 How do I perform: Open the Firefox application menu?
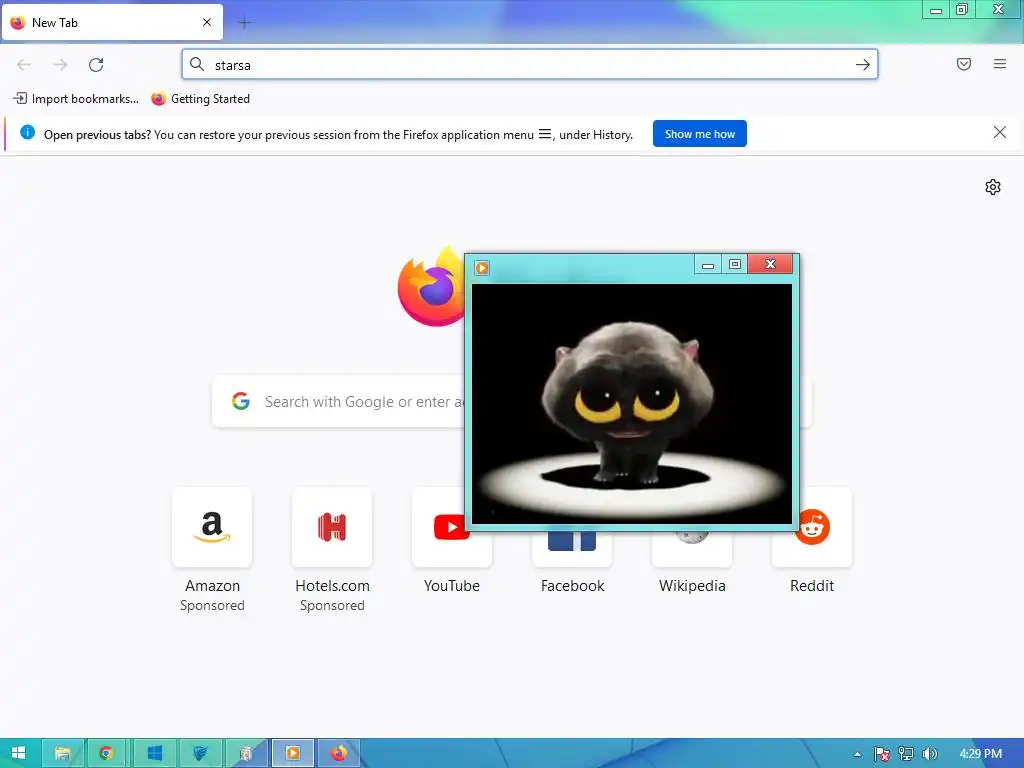[x=1000, y=64]
